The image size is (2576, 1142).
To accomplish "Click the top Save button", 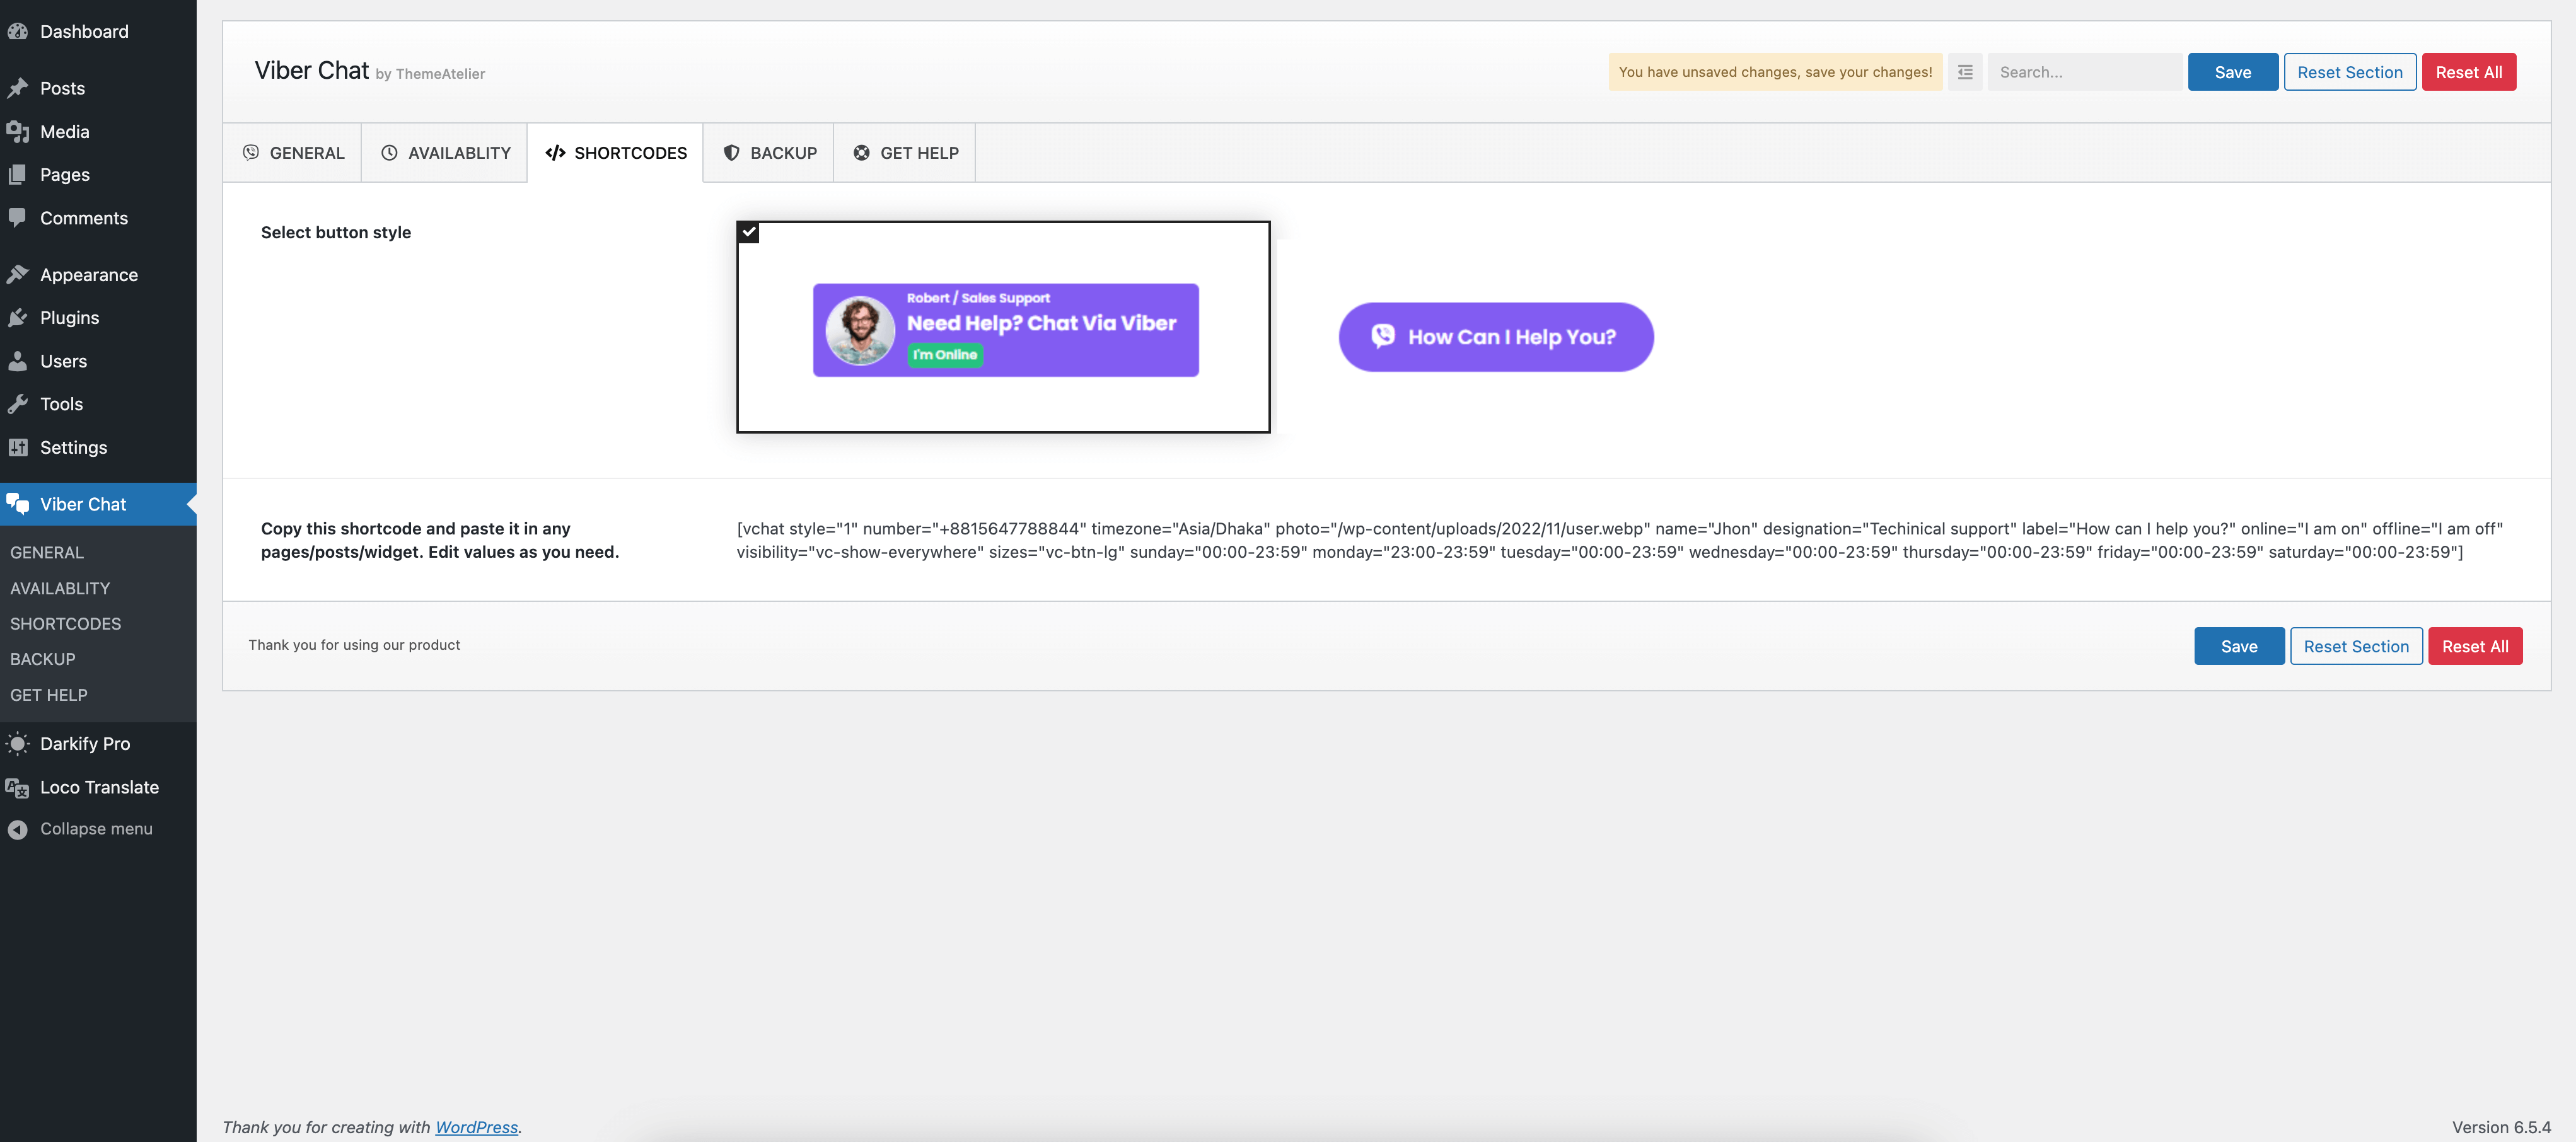I will 2232,72.
